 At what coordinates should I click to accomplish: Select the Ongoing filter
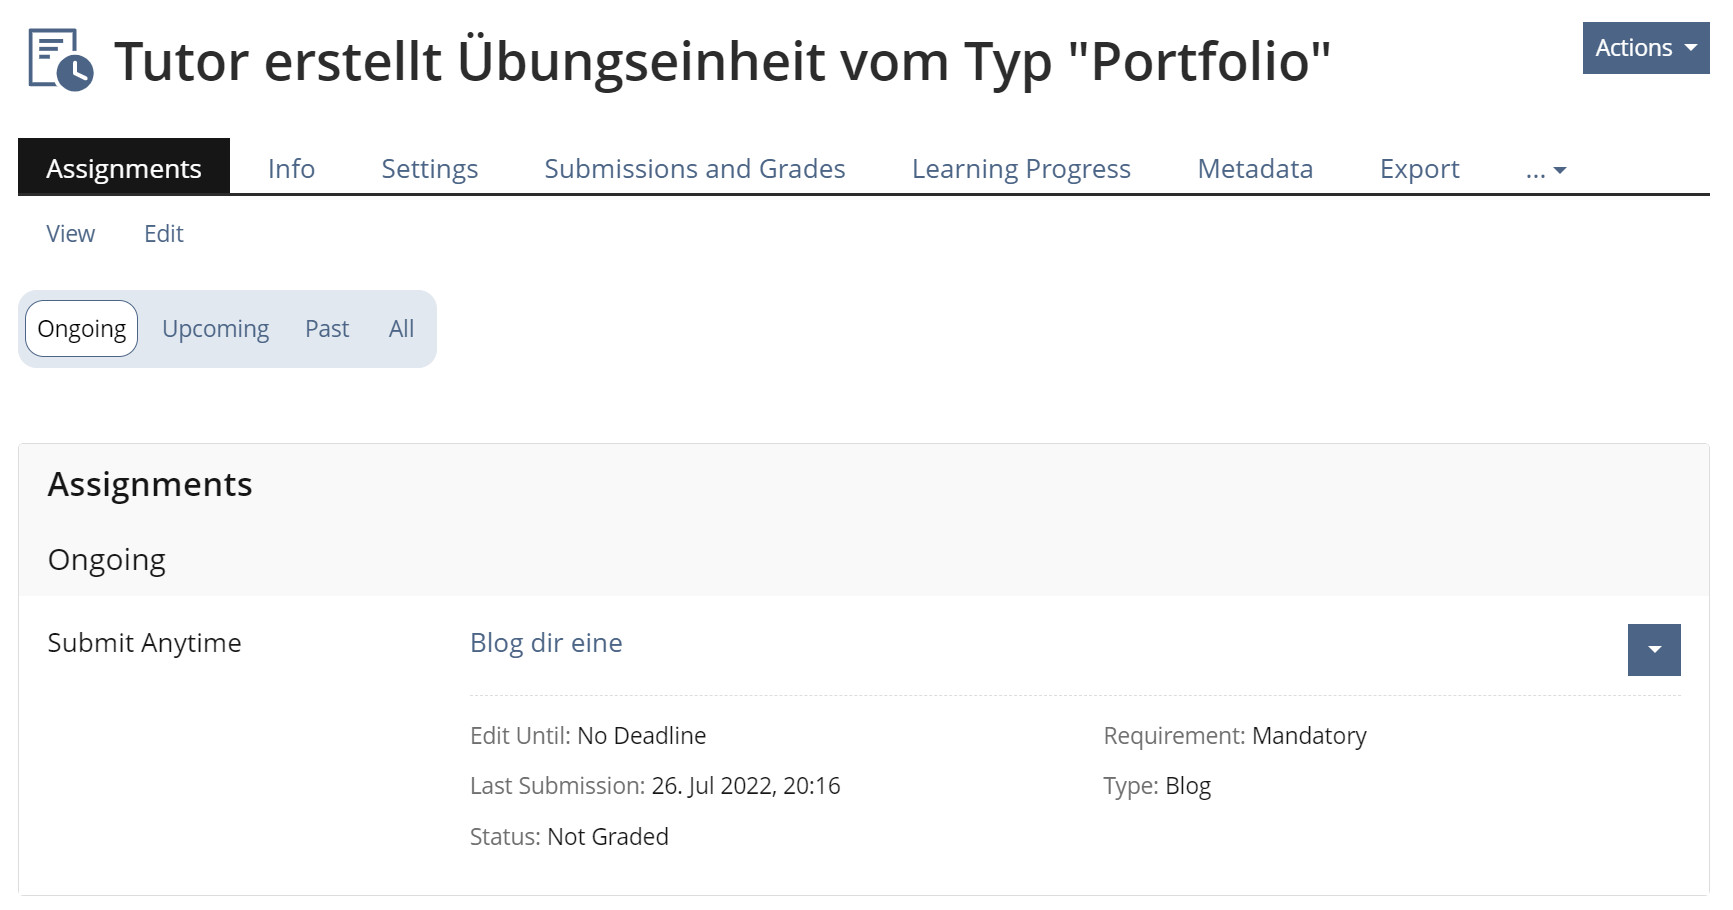(82, 329)
